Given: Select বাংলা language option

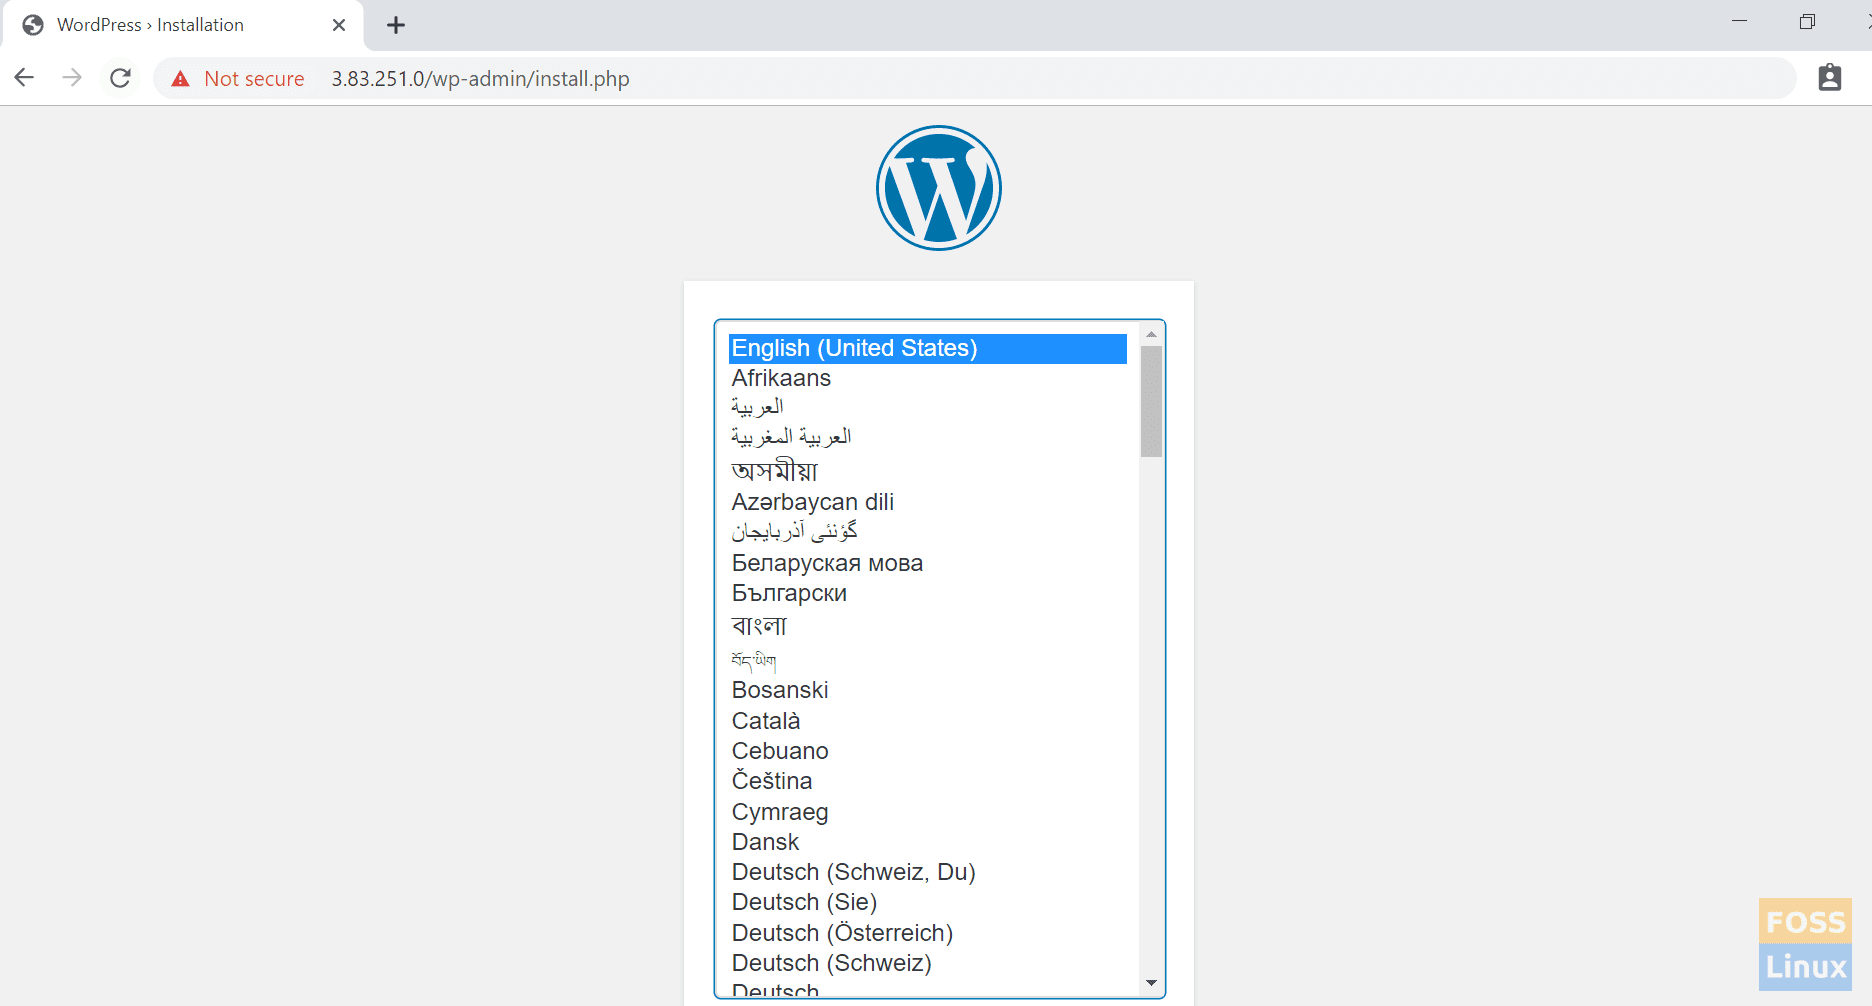Looking at the screenshot, I should 928,626.
